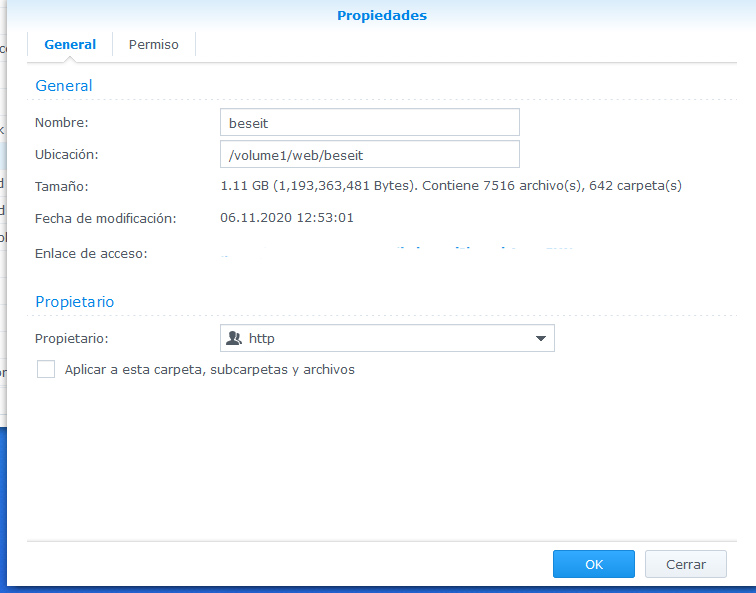Click the 'Nombre:' field label
The image size is (756, 593).
[x=62, y=123]
